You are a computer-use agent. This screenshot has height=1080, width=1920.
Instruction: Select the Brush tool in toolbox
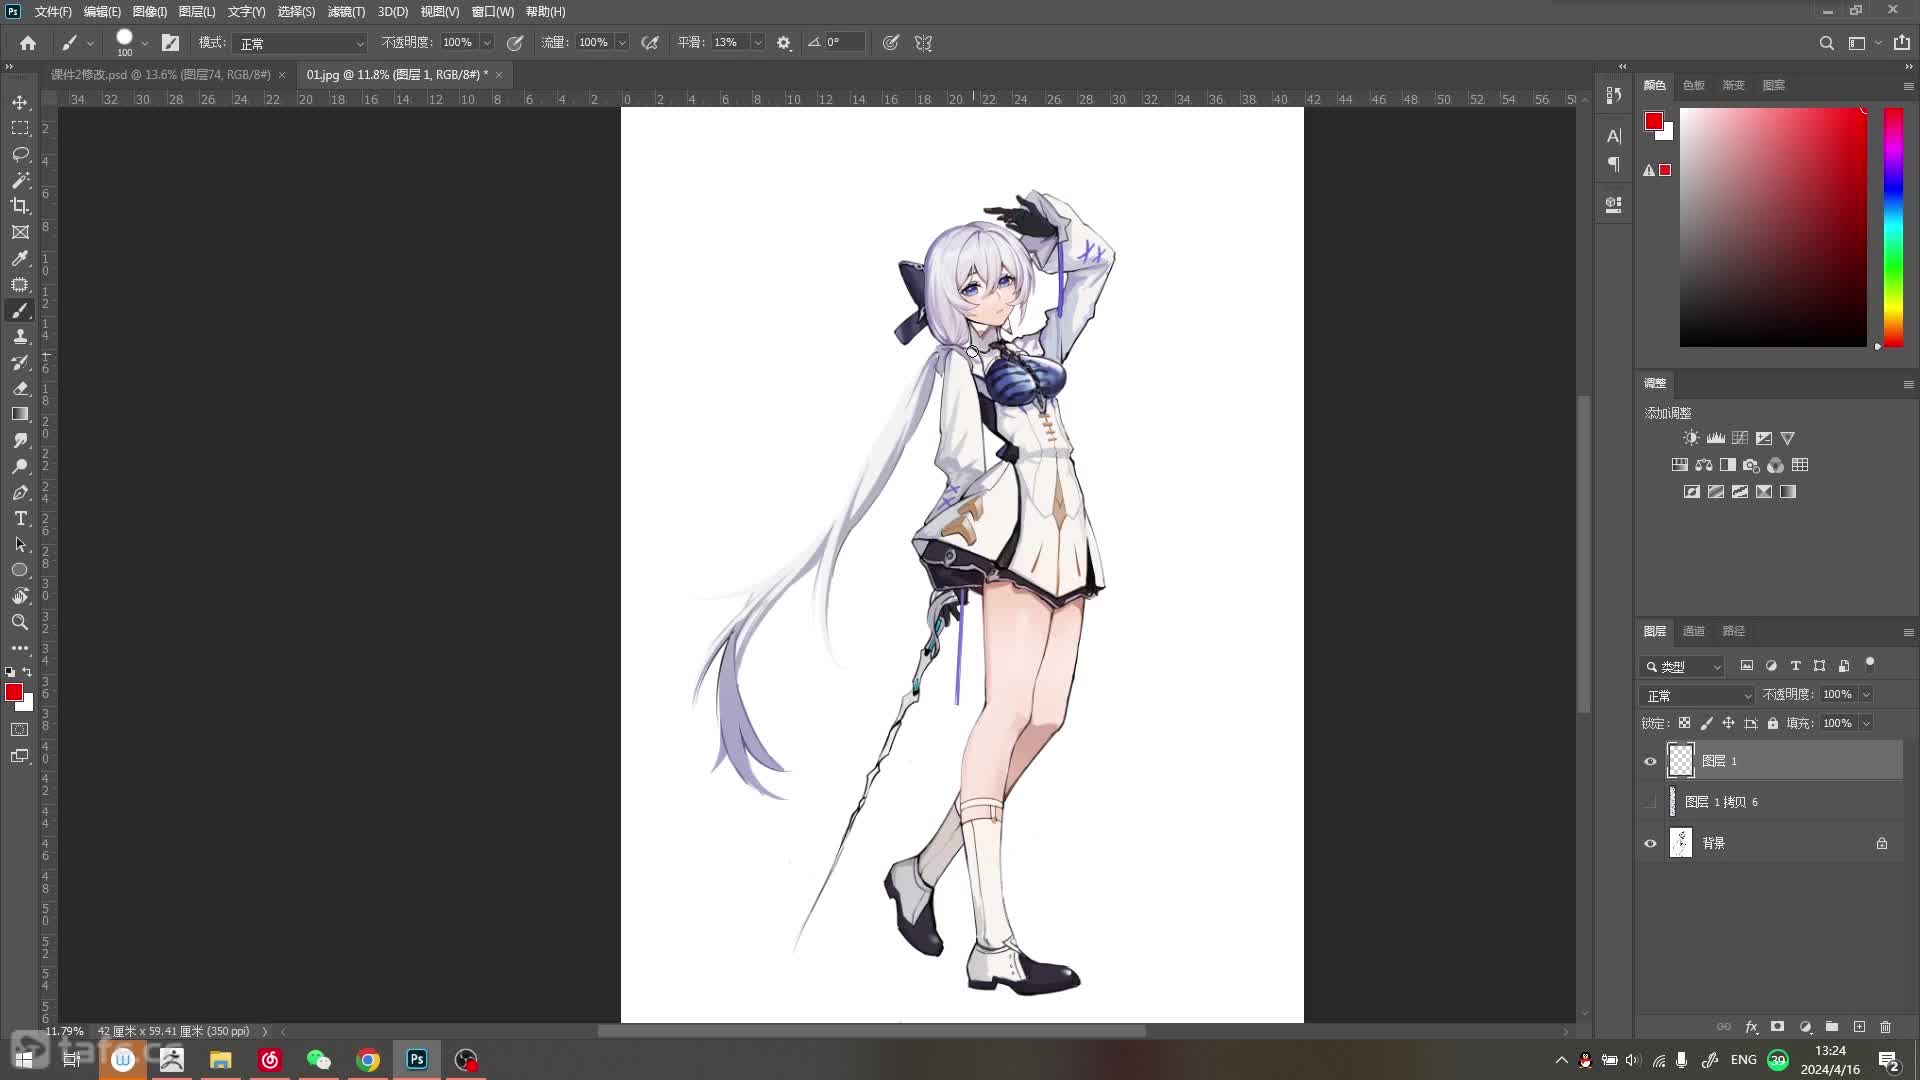(x=20, y=311)
